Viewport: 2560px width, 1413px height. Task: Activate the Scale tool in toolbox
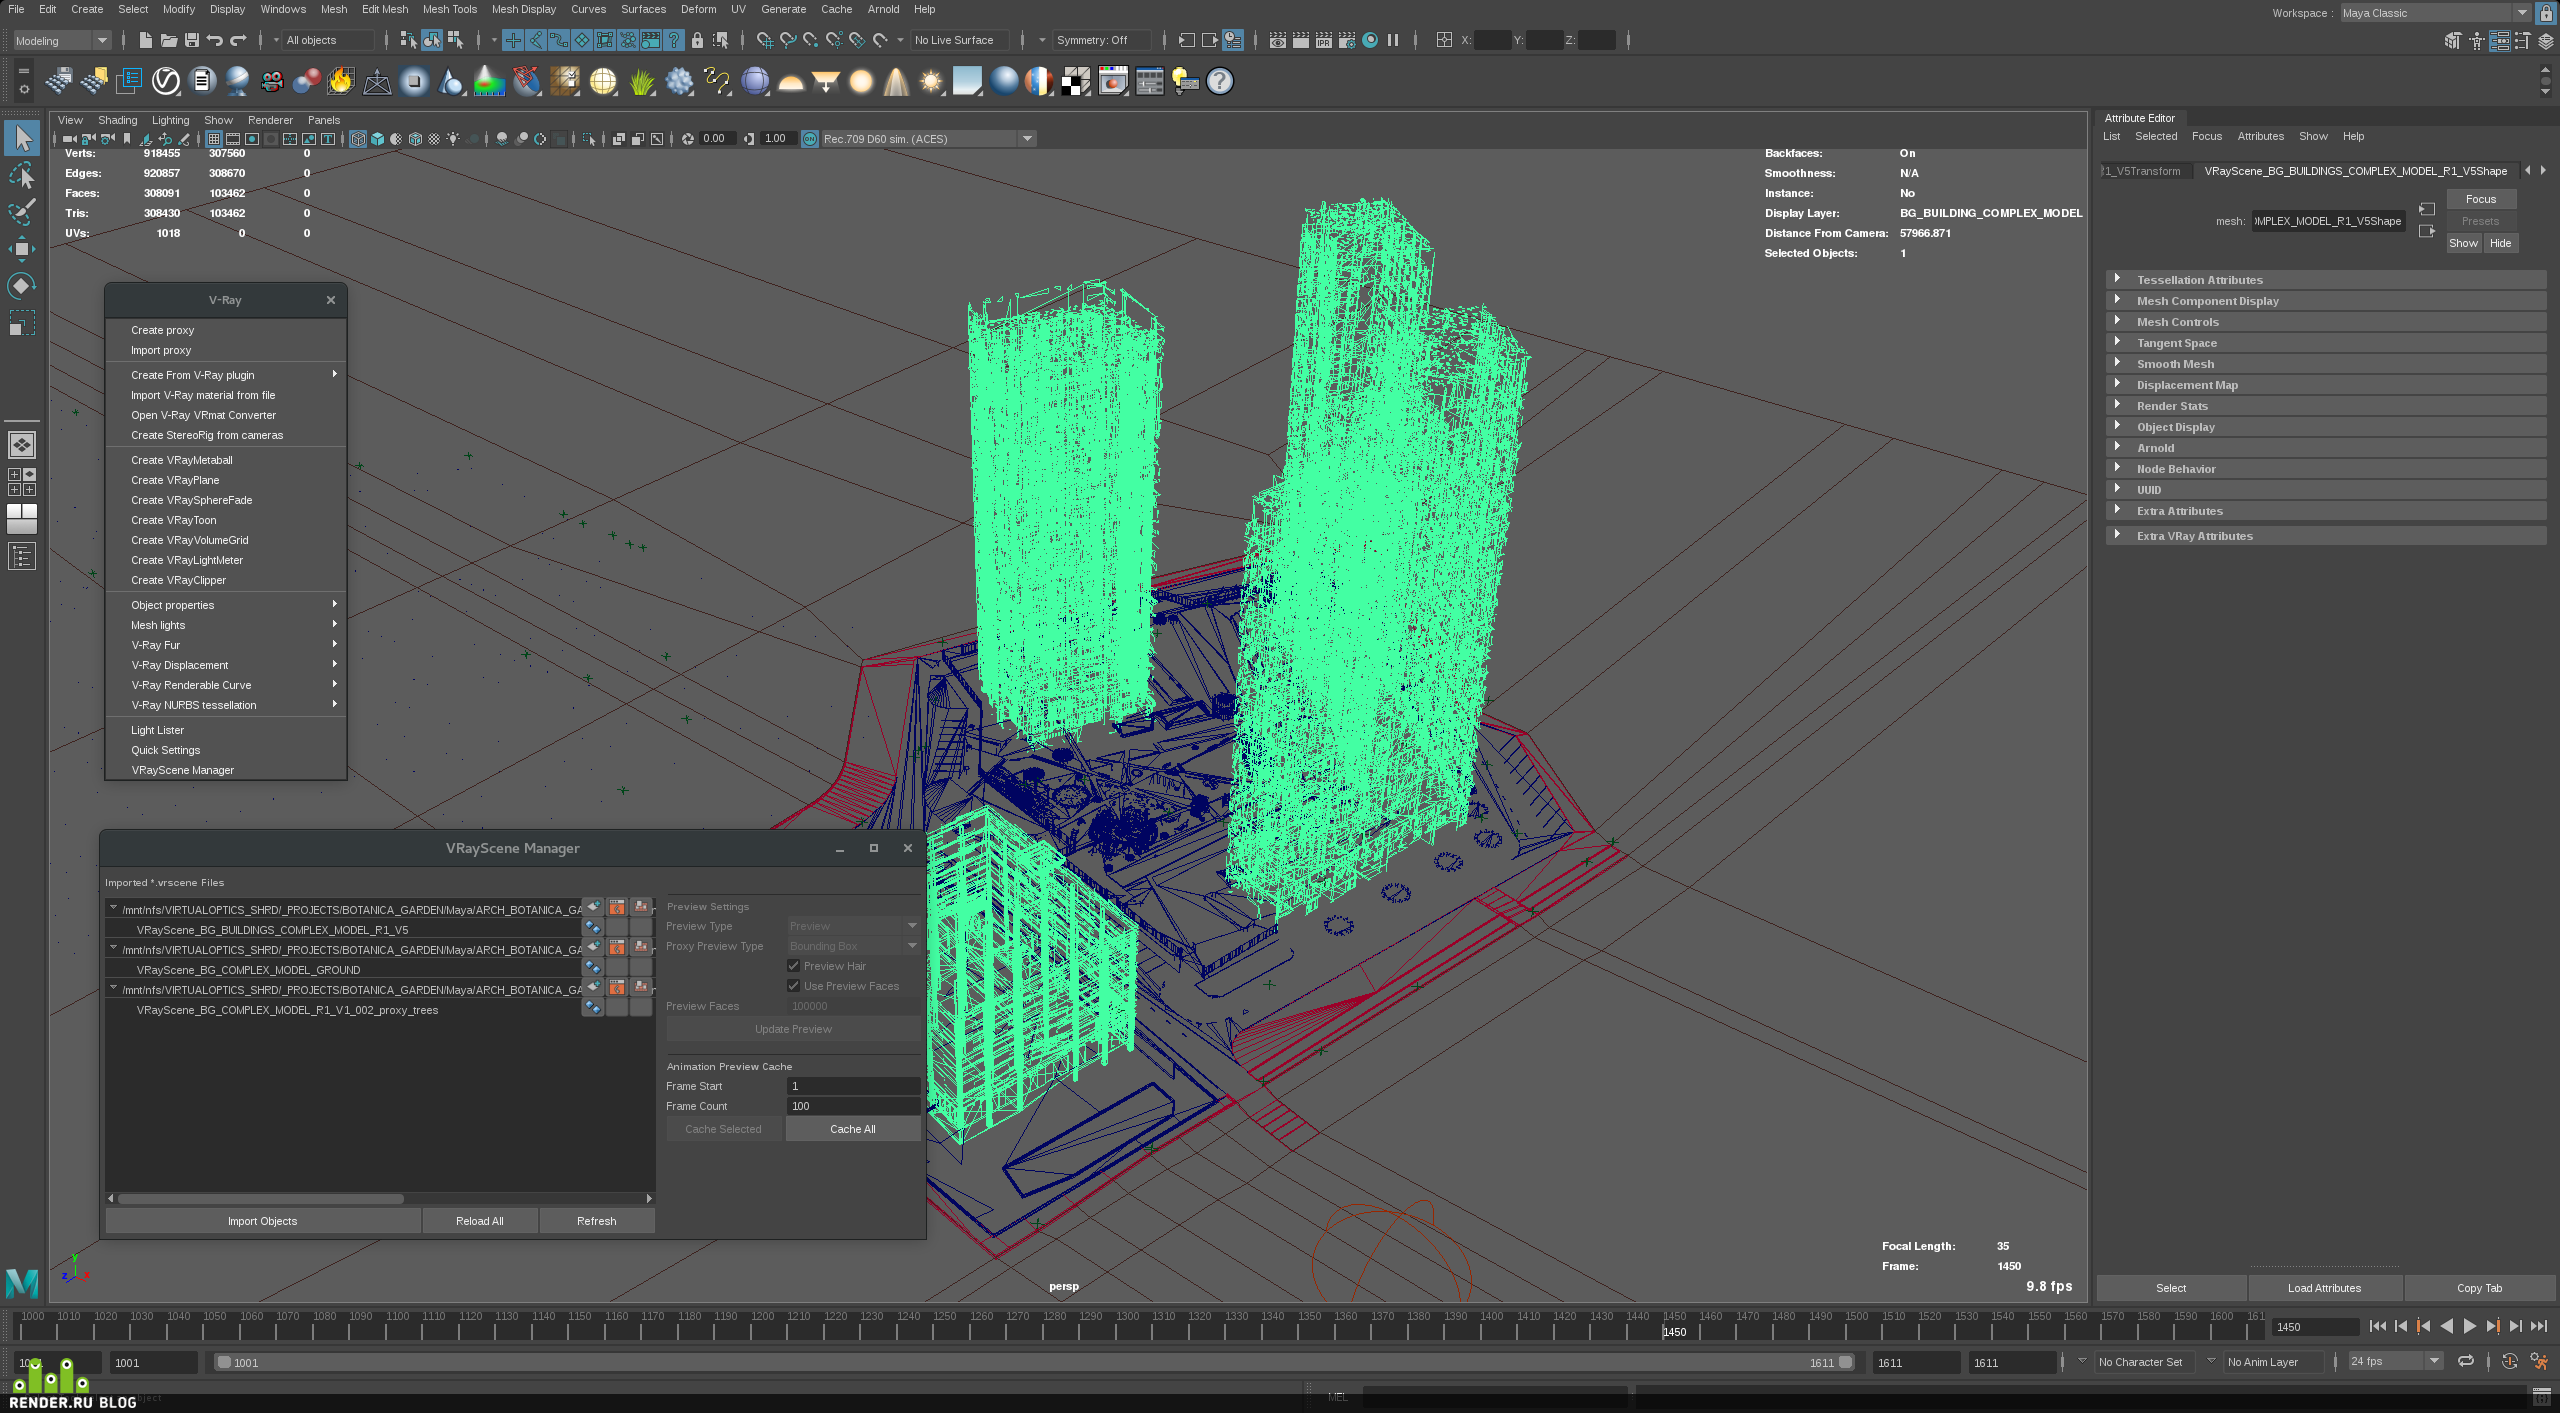21,323
